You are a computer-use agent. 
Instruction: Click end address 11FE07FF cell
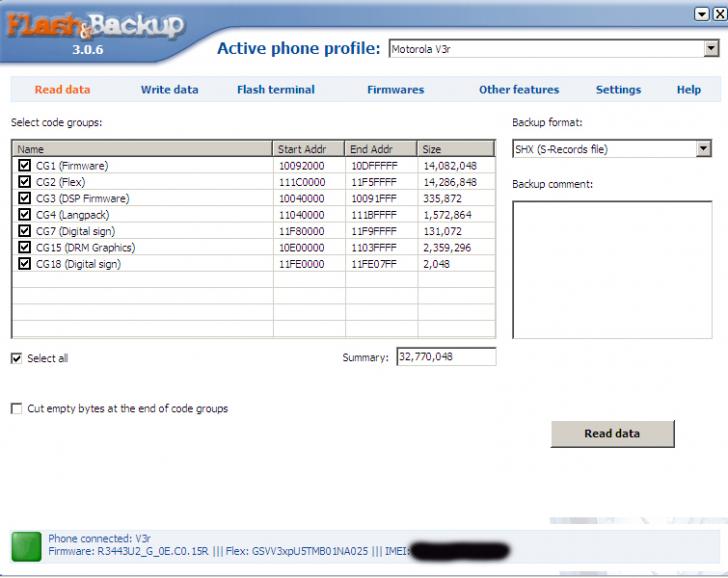pyautogui.click(x=374, y=264)
